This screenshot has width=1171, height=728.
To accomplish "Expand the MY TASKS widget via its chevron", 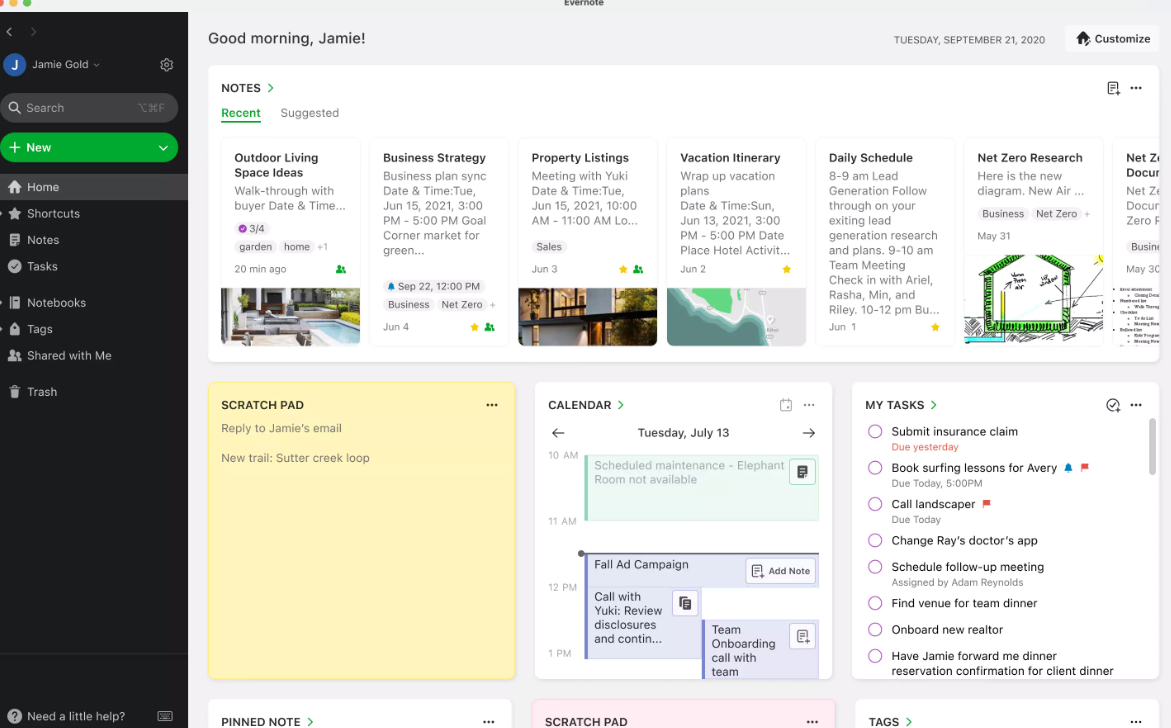I will 932,405.
